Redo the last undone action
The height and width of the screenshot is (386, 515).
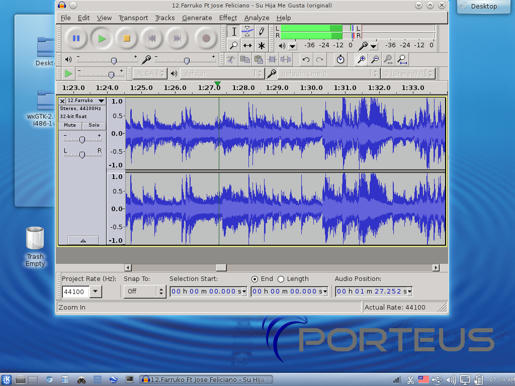pyautogui.click(x=319, y=60)
